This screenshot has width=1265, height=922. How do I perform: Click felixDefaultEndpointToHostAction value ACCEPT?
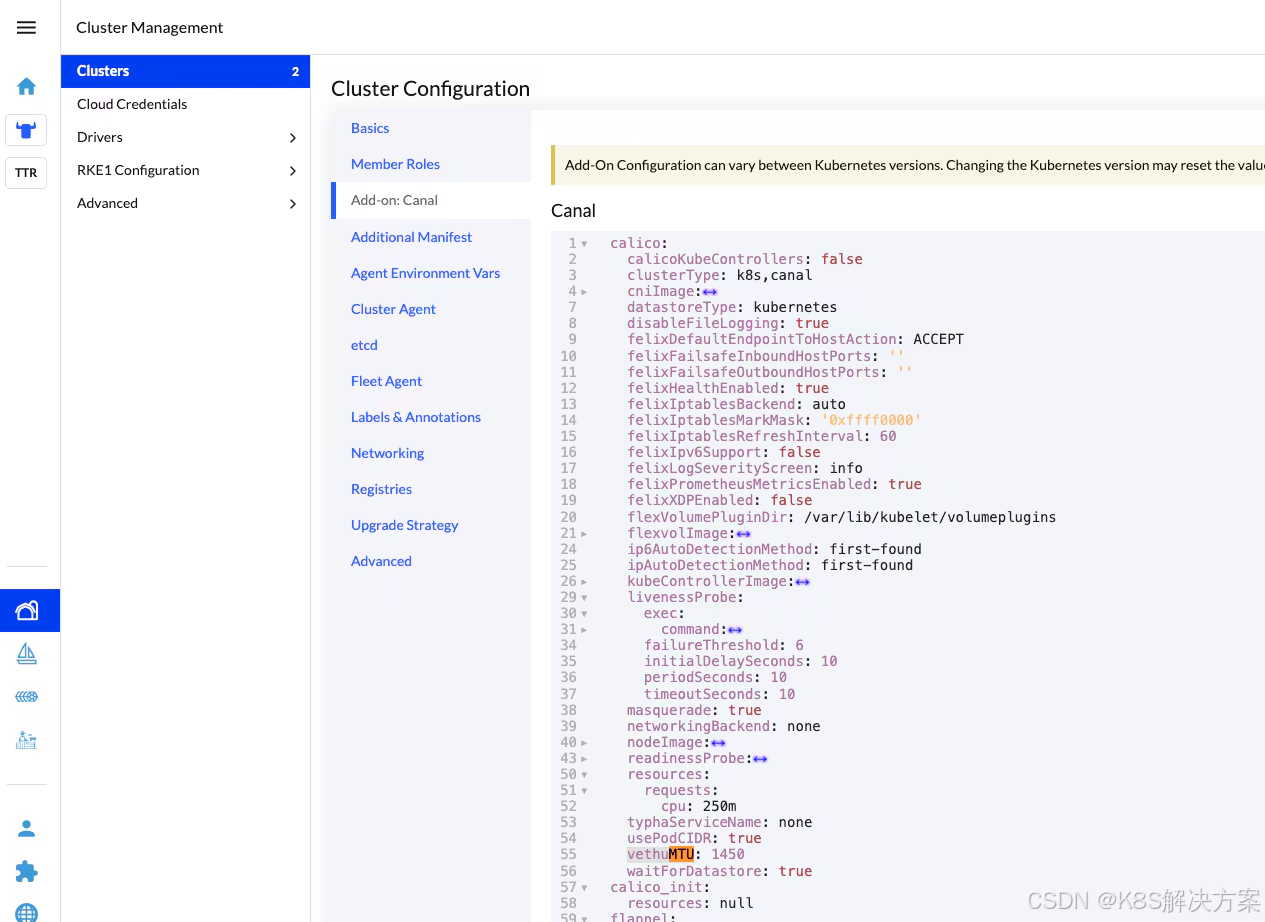pyautogui.click(x=939, y=339)
